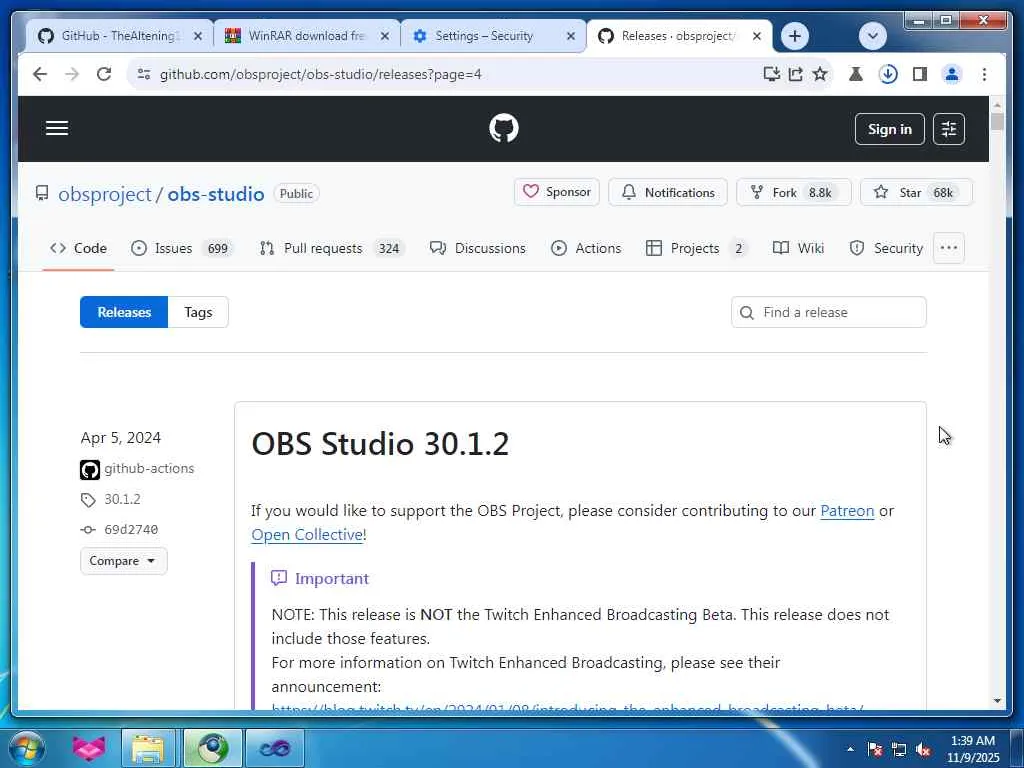Click the repository icon beside obsproject

pos(42,193)
